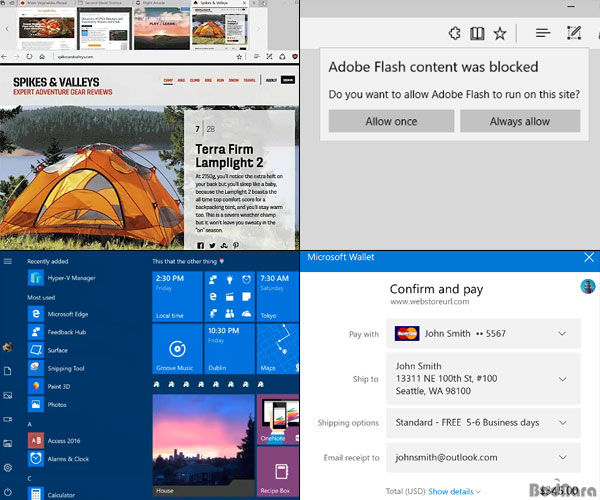Launch Paint 3D from Start list

tap(49, 386)
